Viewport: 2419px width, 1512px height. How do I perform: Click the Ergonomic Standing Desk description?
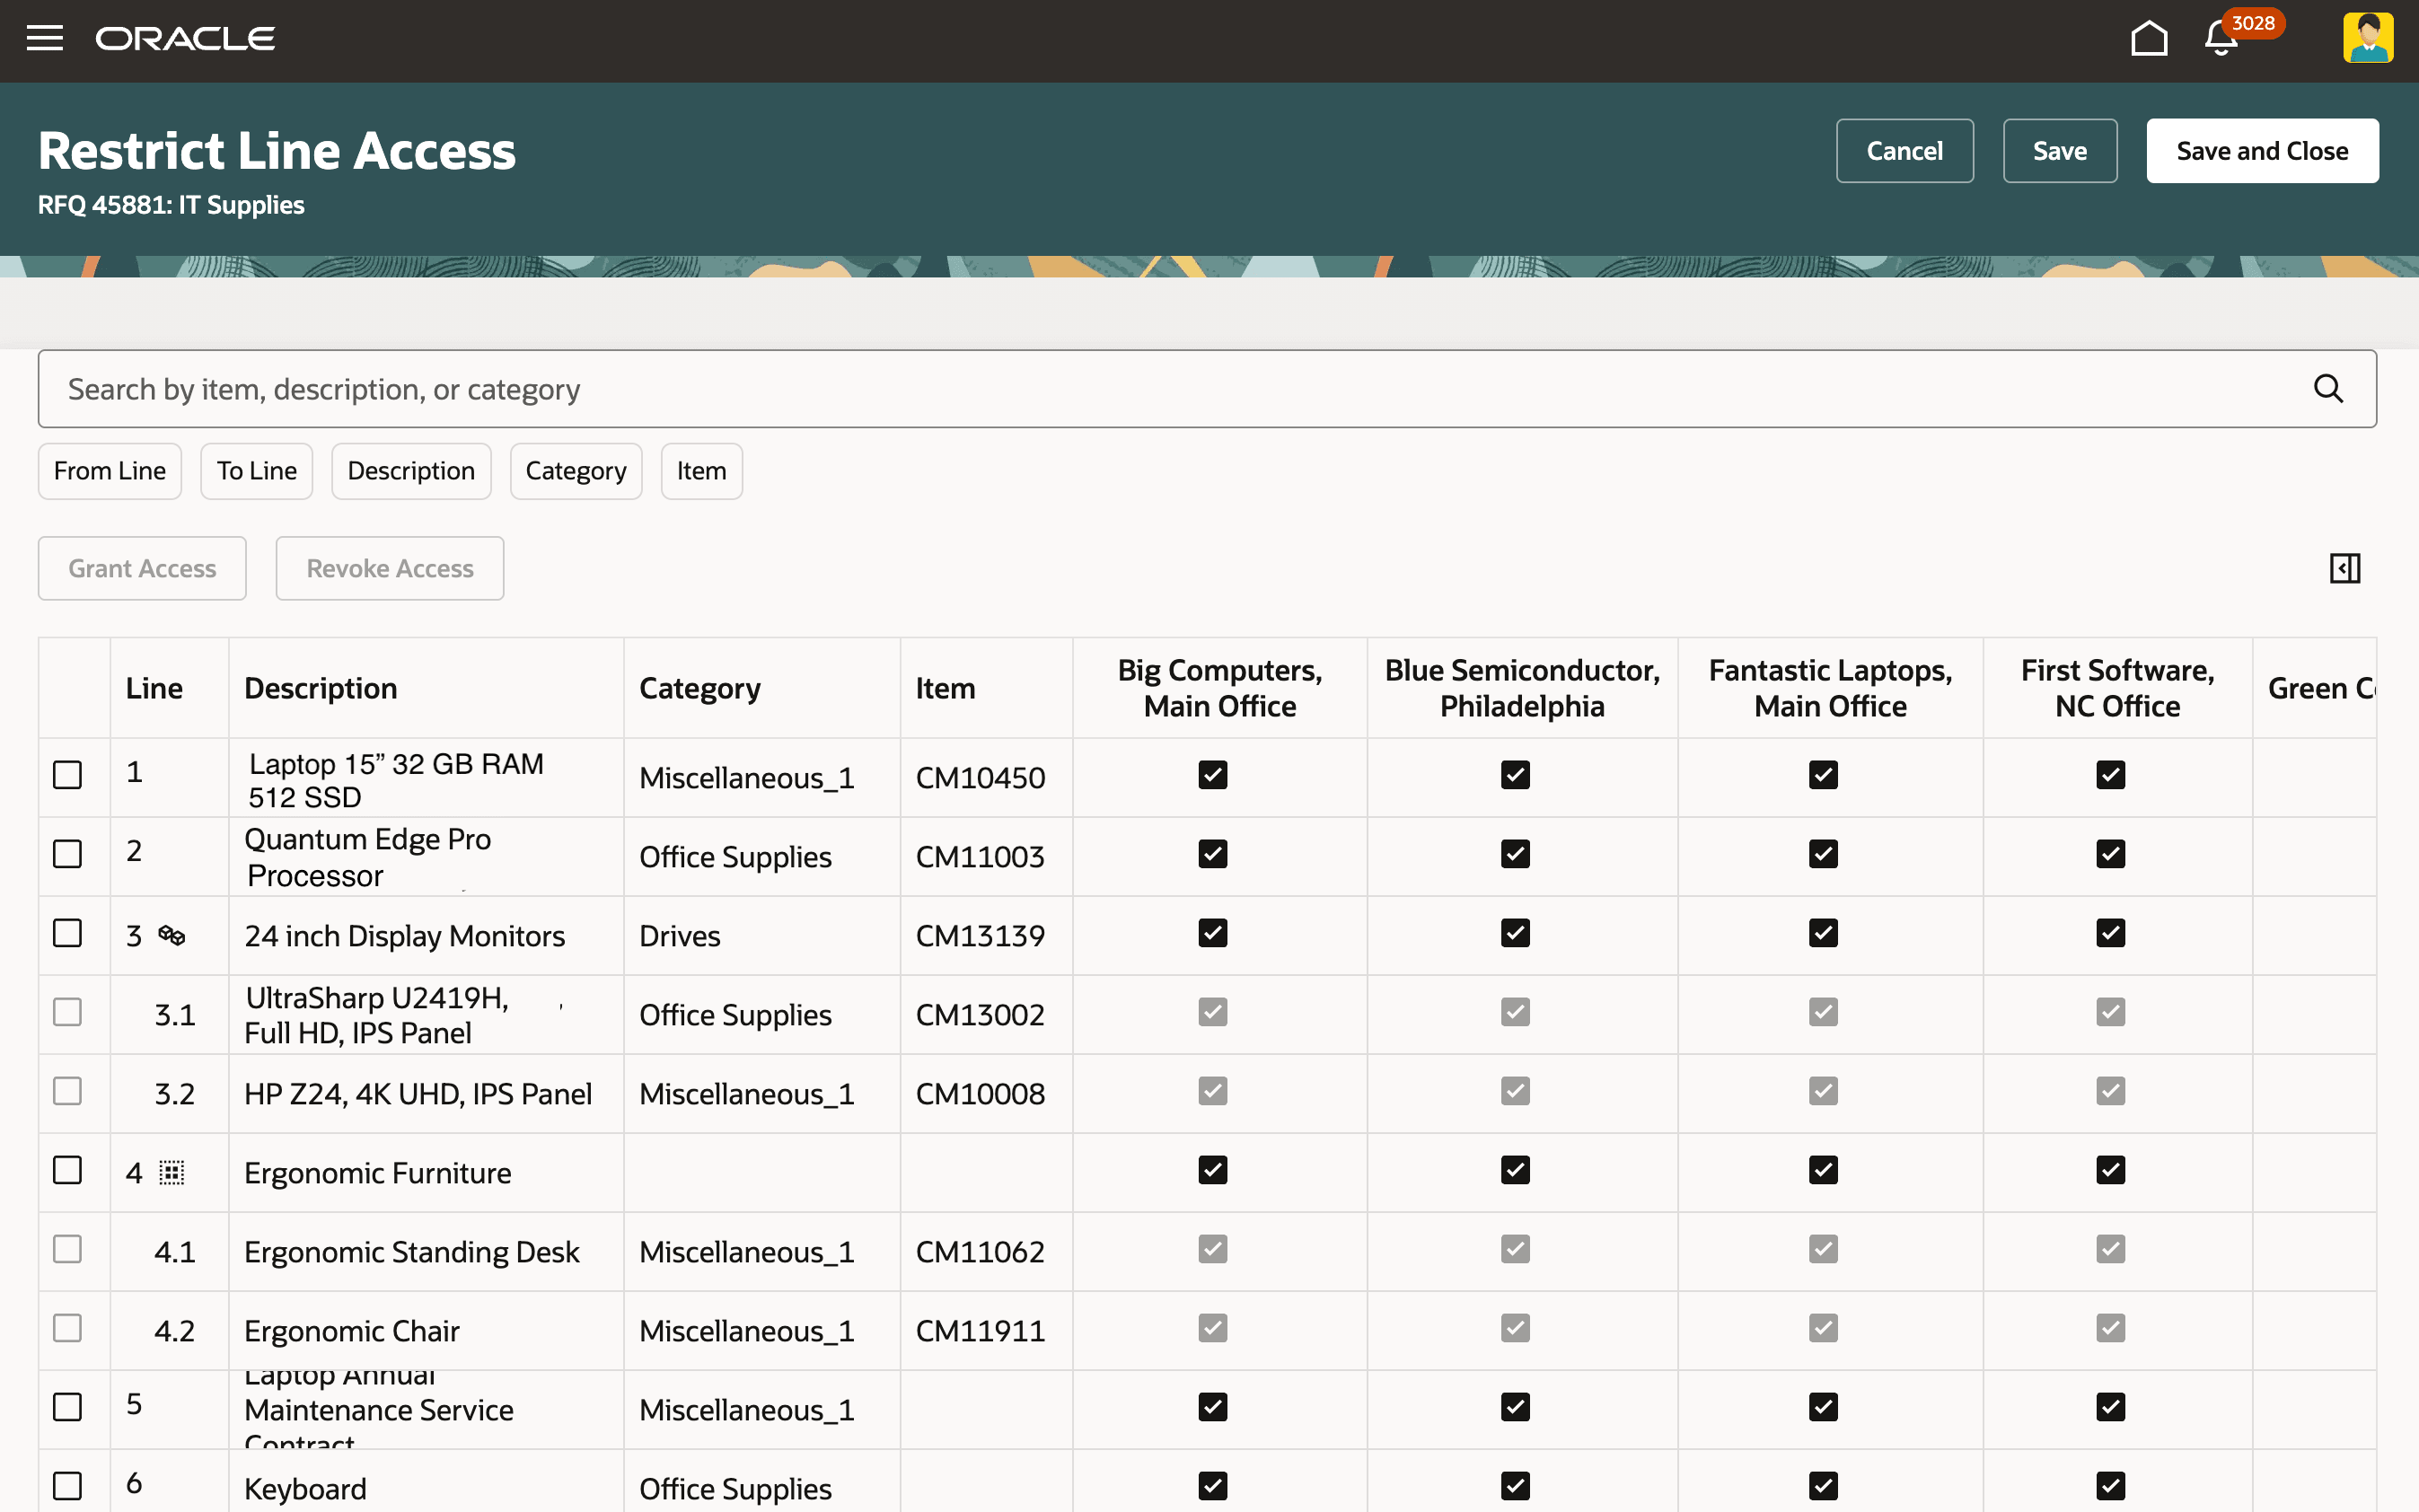click(x=412, y=1252)
